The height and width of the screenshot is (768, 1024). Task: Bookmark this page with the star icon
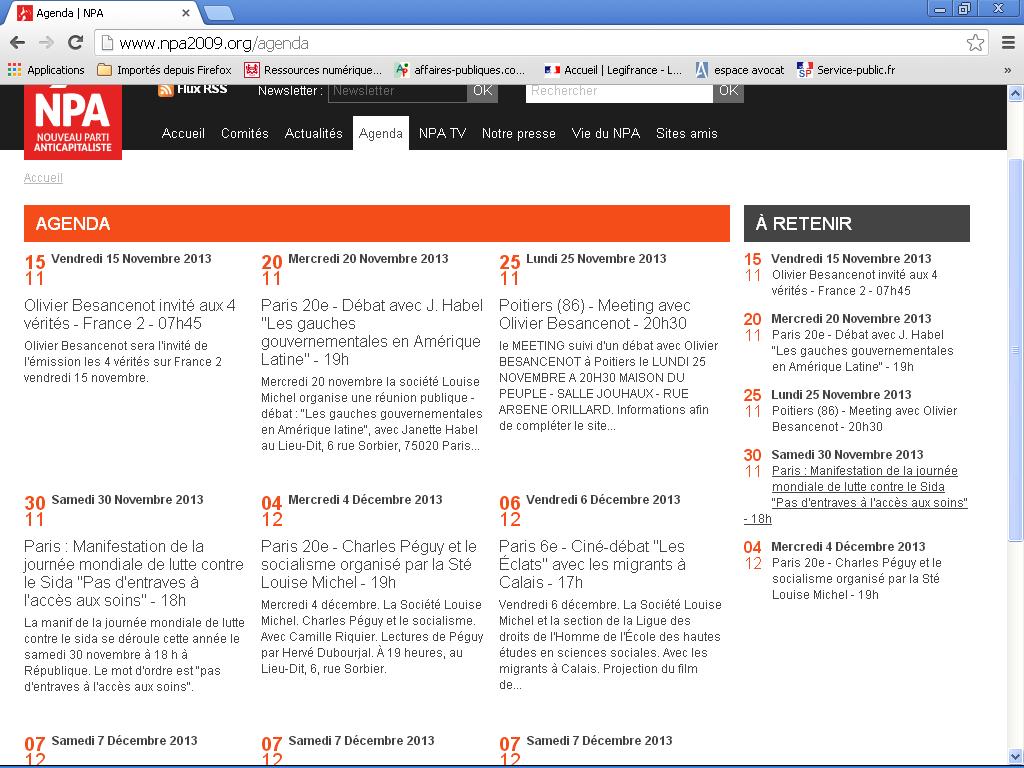(975, 43)
